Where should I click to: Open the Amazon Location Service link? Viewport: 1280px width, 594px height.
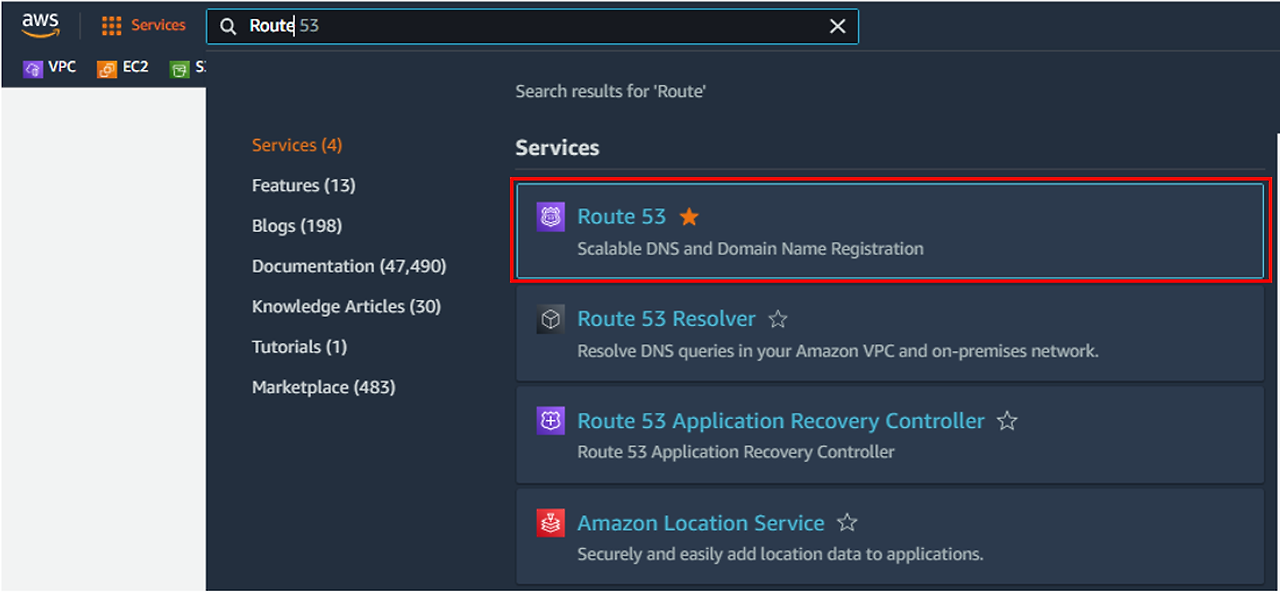click(701, 523)
